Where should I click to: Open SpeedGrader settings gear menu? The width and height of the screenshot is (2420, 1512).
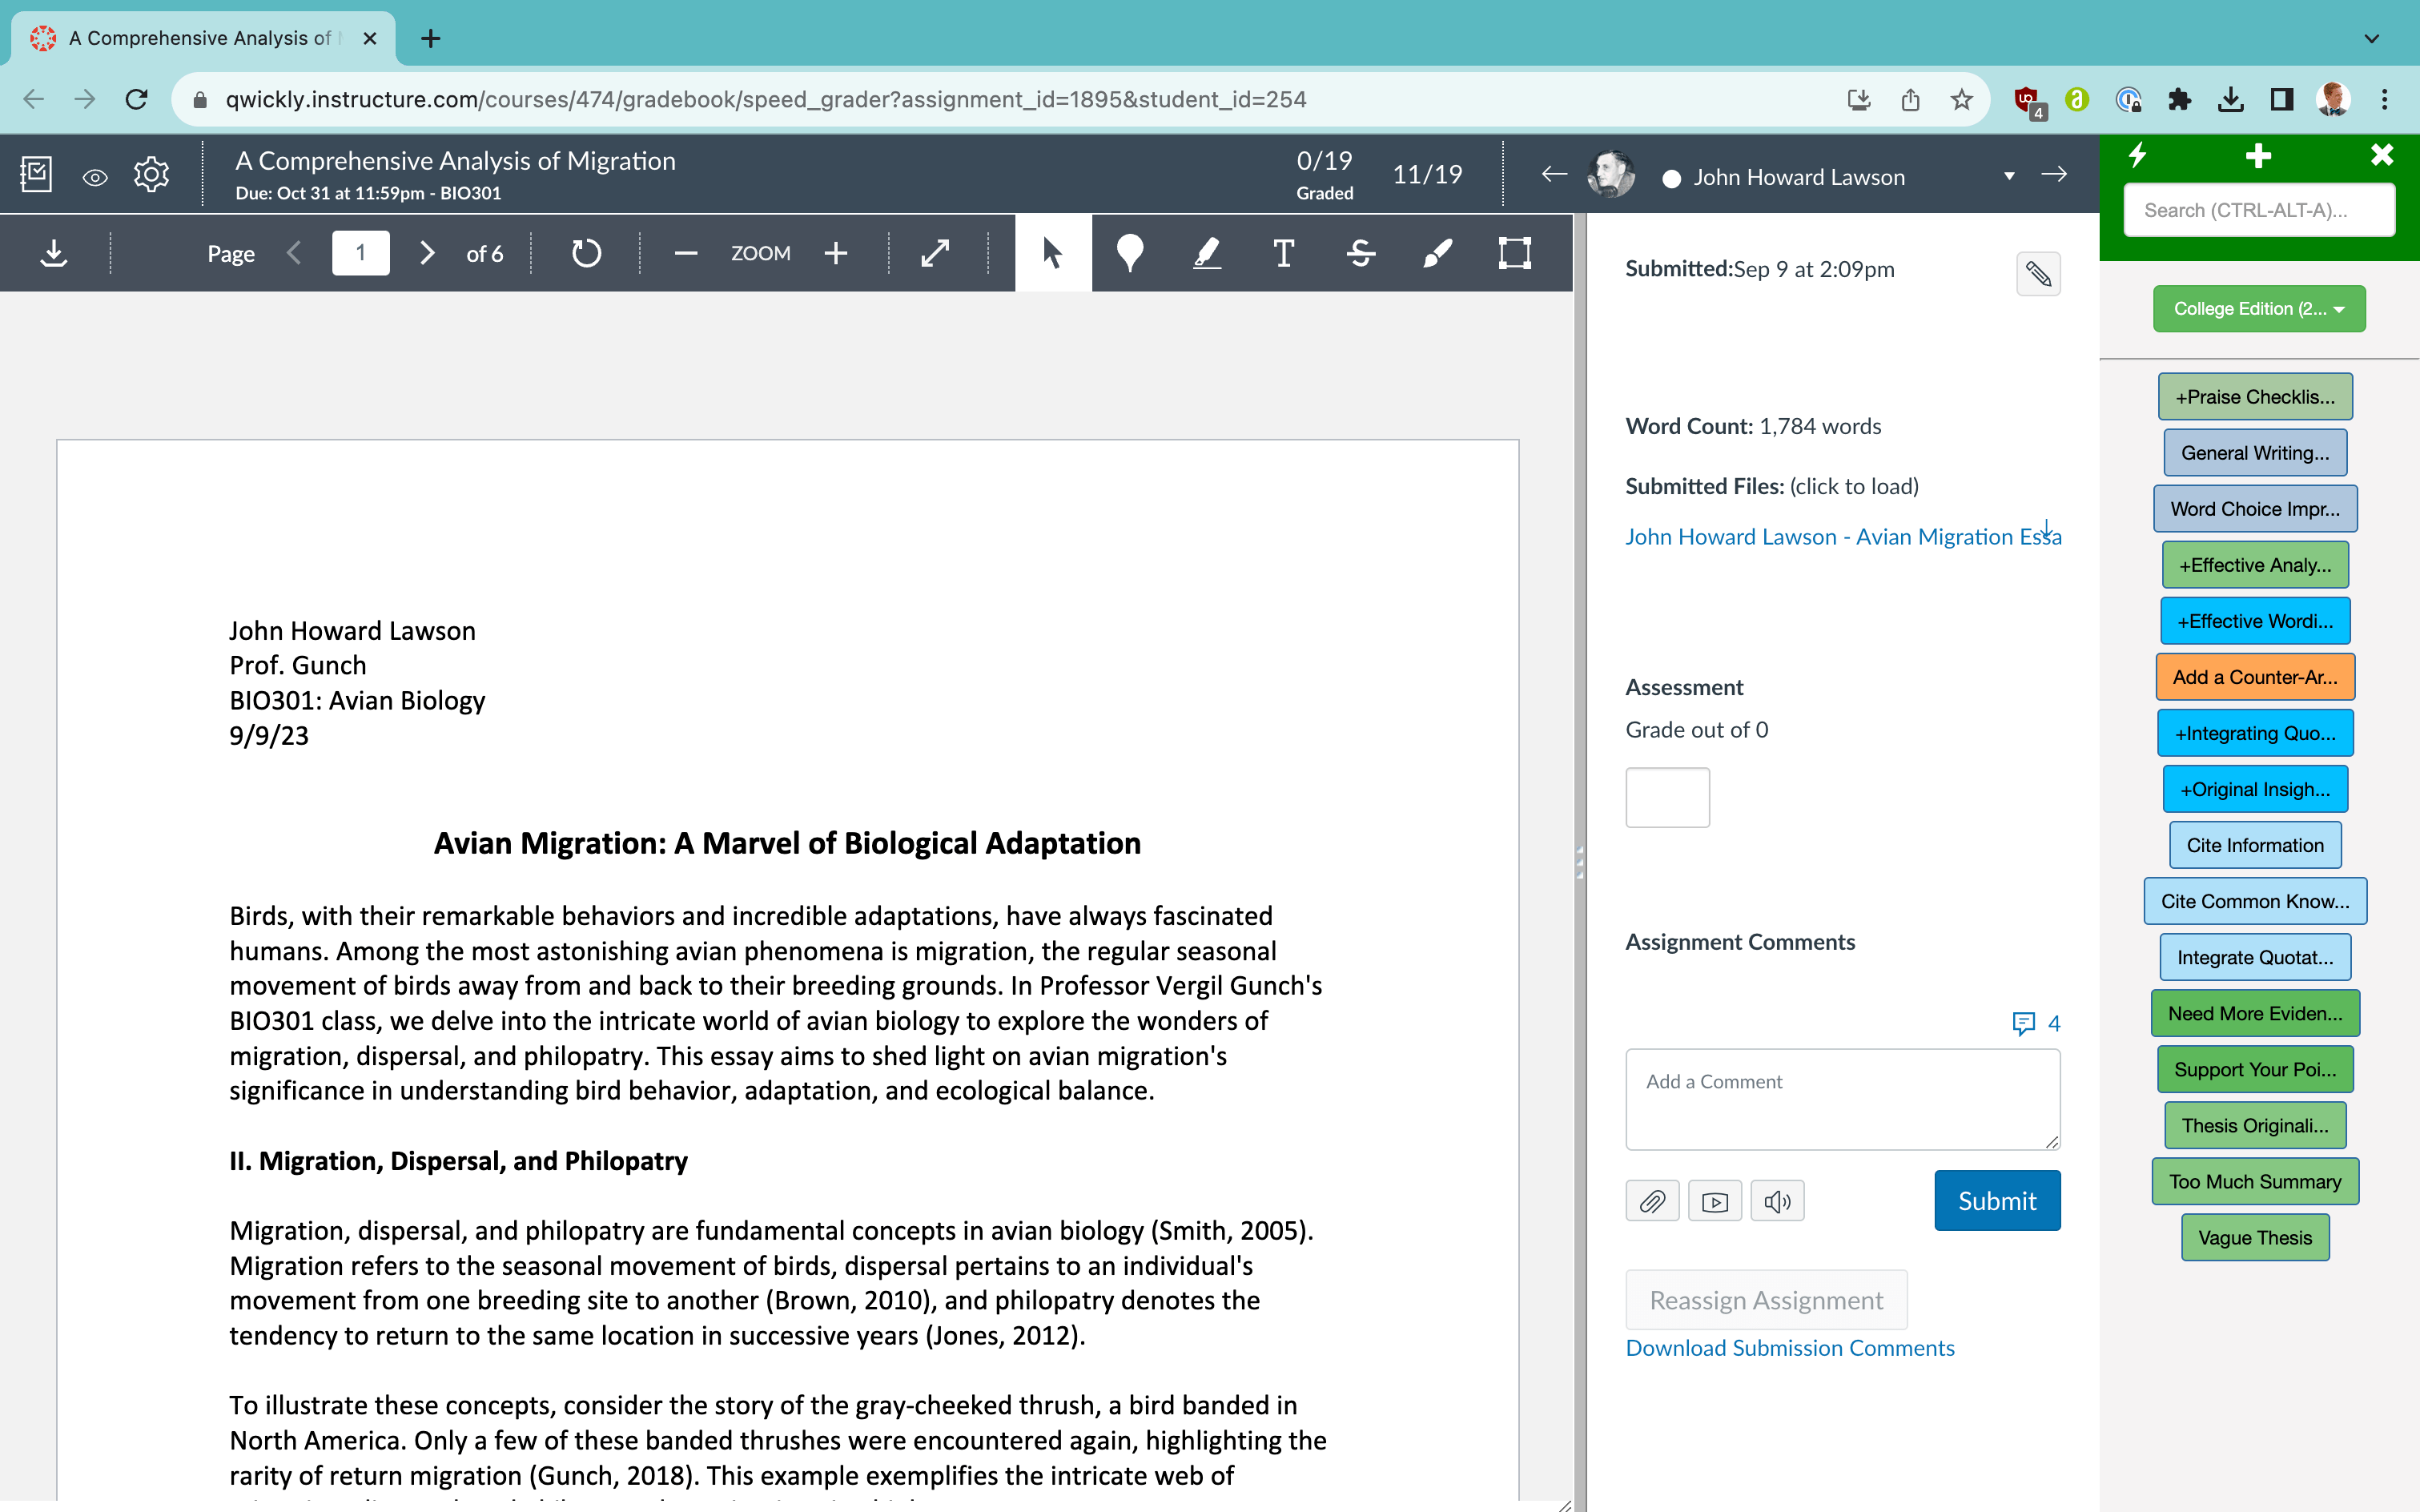pyautogui.click(x=151, y=174)
